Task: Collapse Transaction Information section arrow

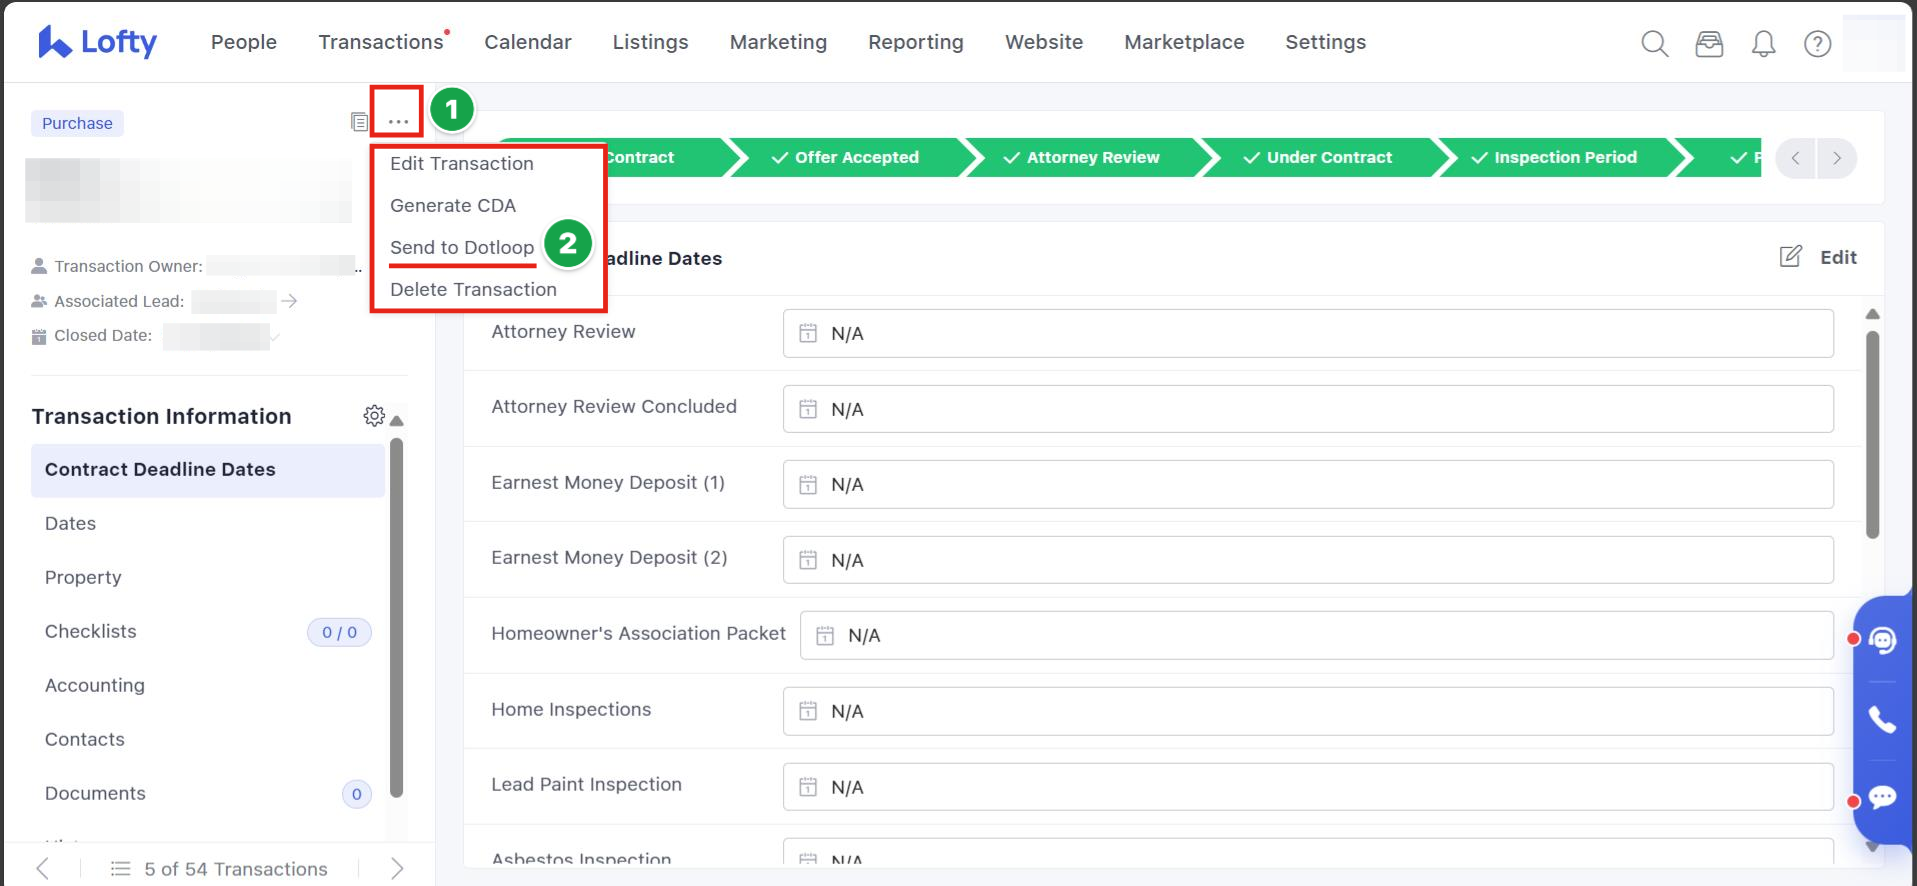Action: point(397,420)
